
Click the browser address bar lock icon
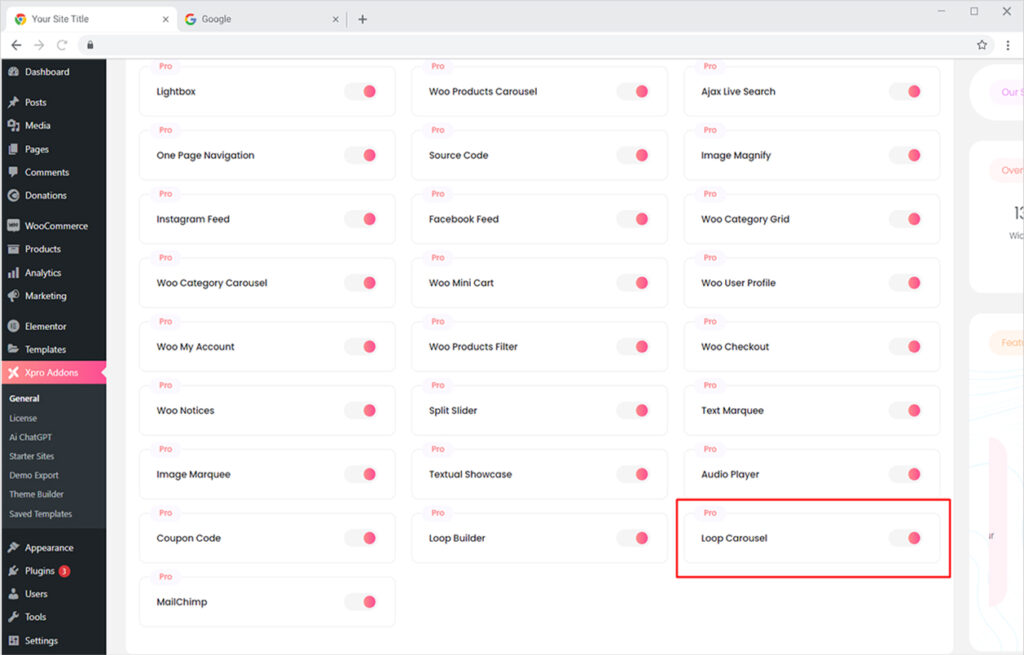tap(90, 44)
